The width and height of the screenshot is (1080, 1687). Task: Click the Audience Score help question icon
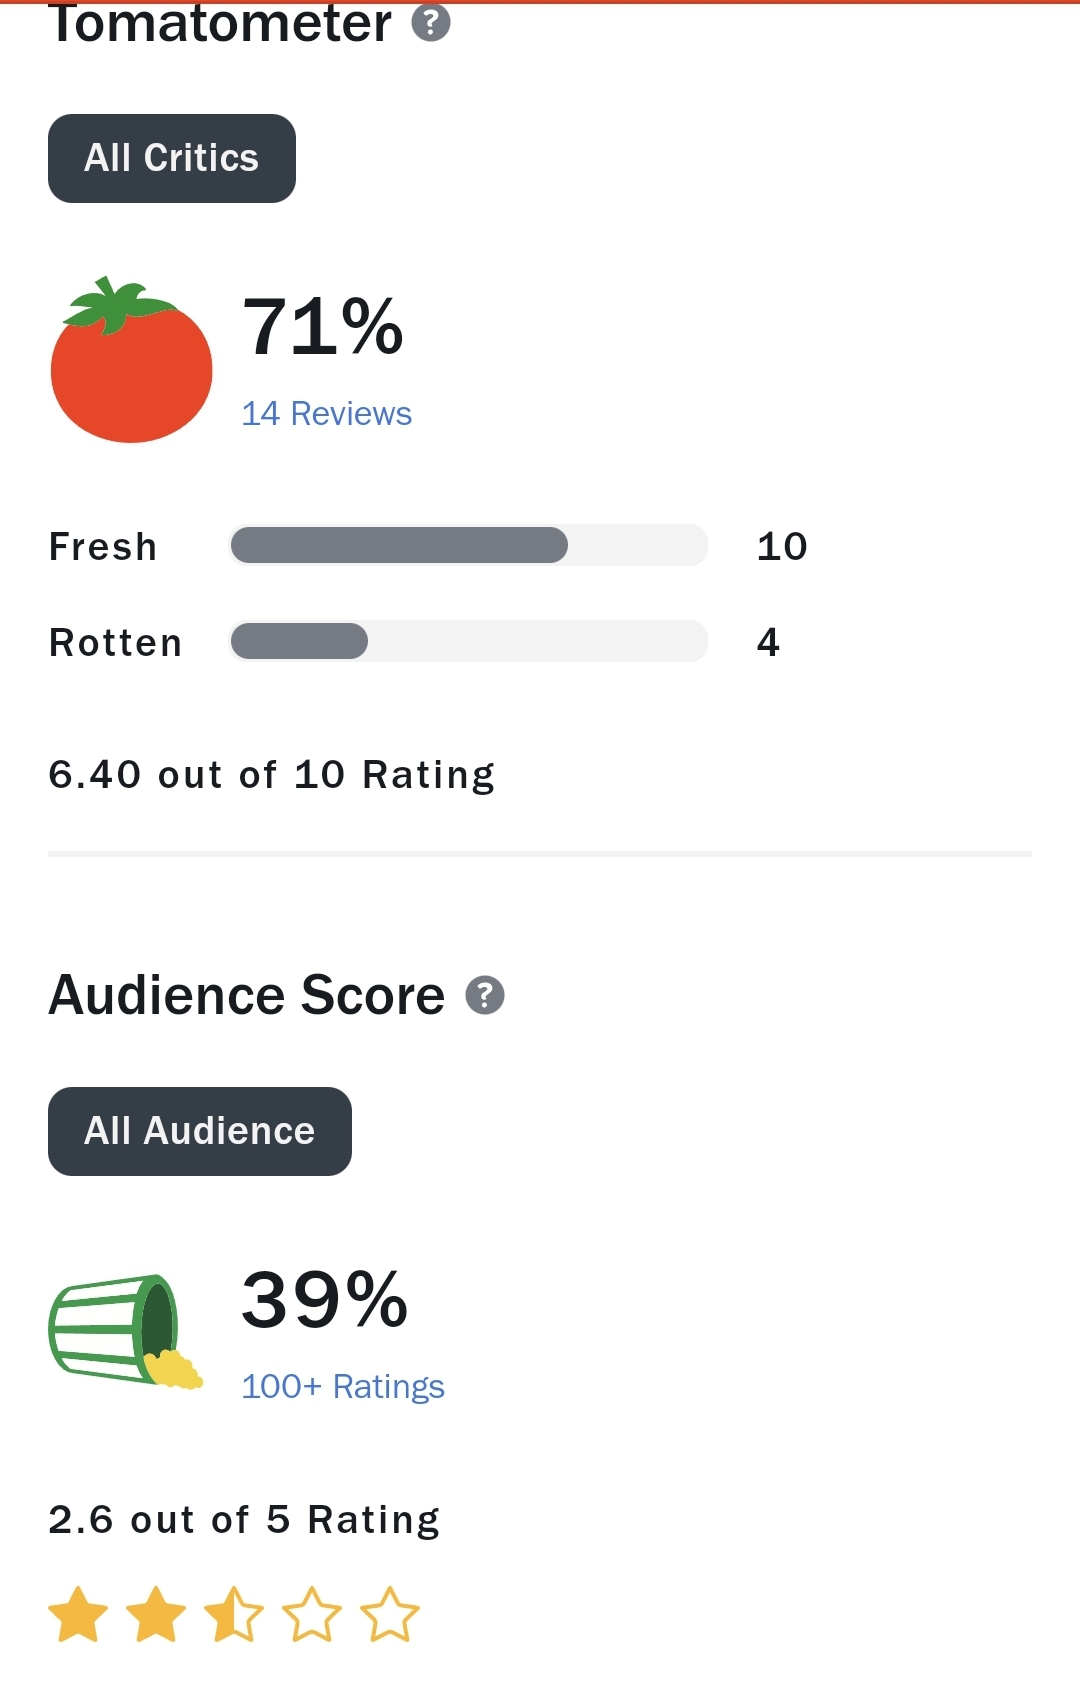[x=485, y=995]
